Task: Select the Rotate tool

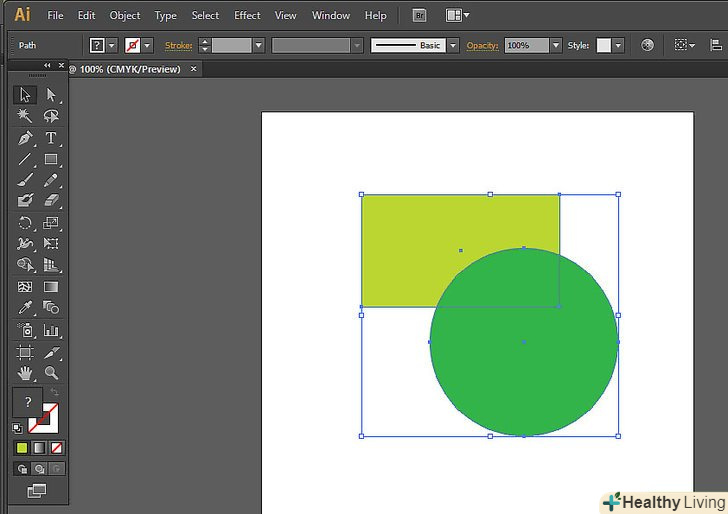Action: click(x=26, y=223)
